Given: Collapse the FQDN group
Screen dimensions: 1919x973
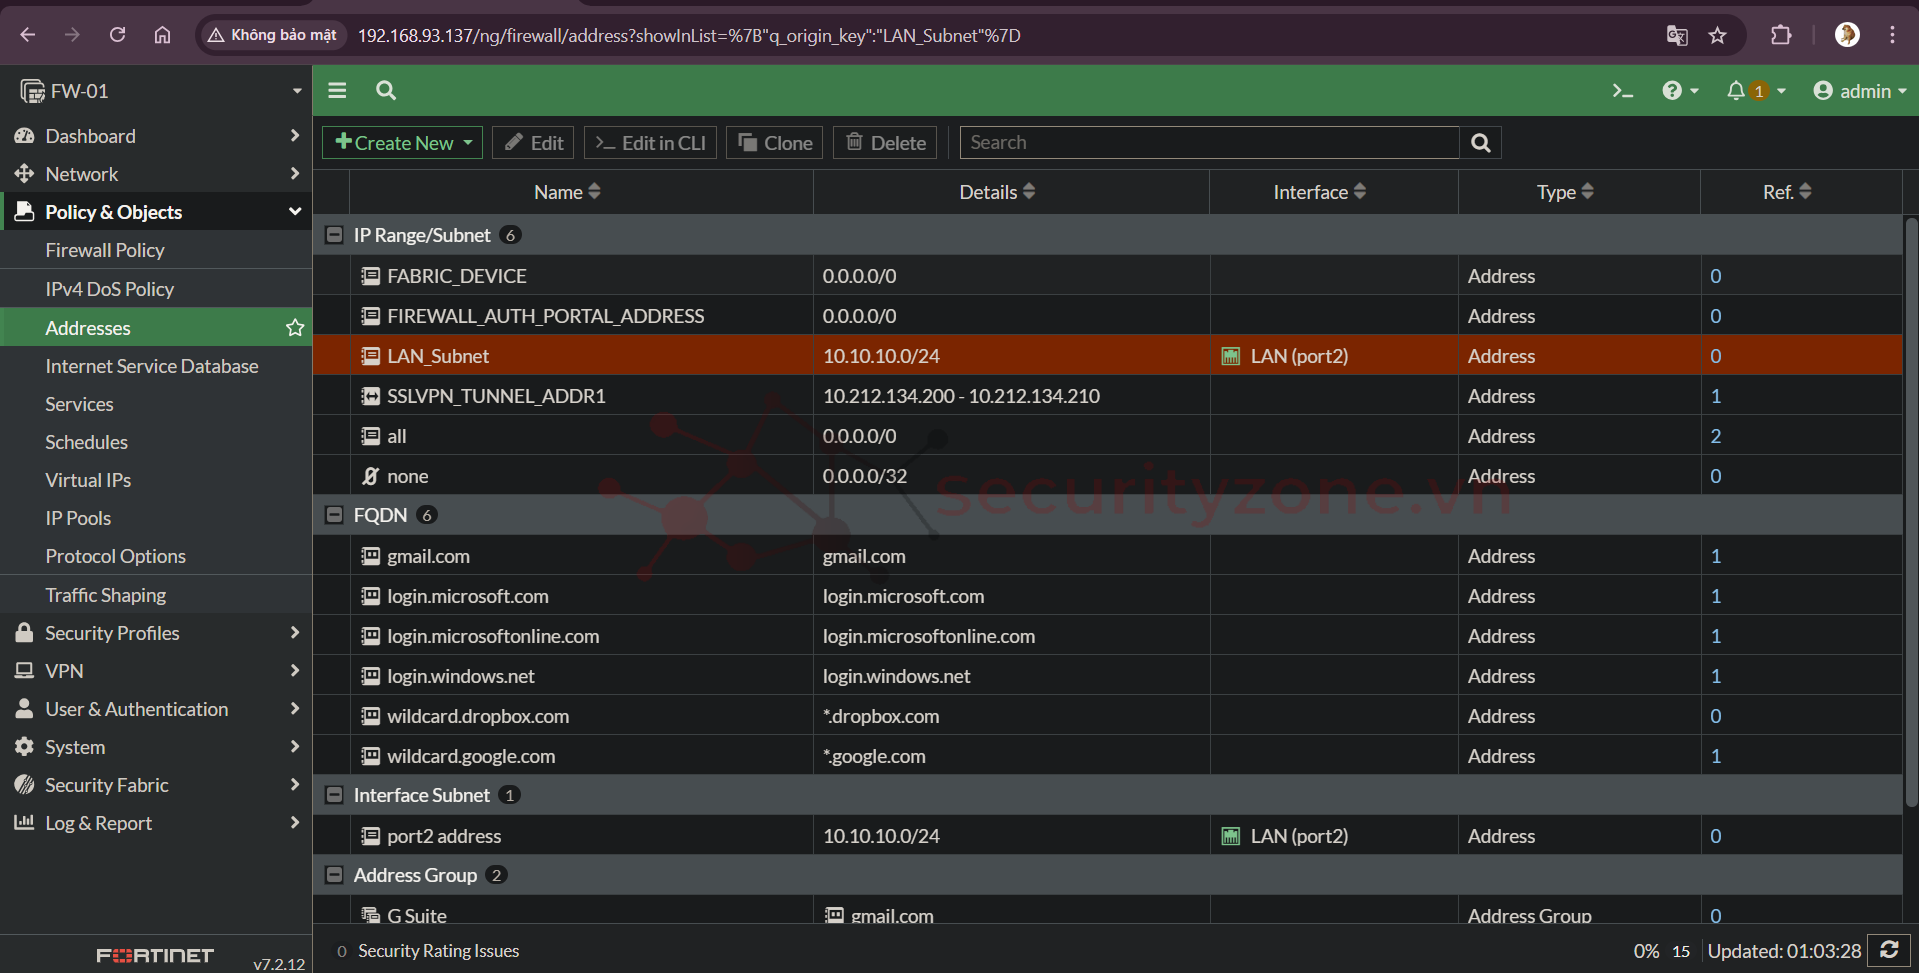Looking at the screenshot, I should (x=335, y=515).
